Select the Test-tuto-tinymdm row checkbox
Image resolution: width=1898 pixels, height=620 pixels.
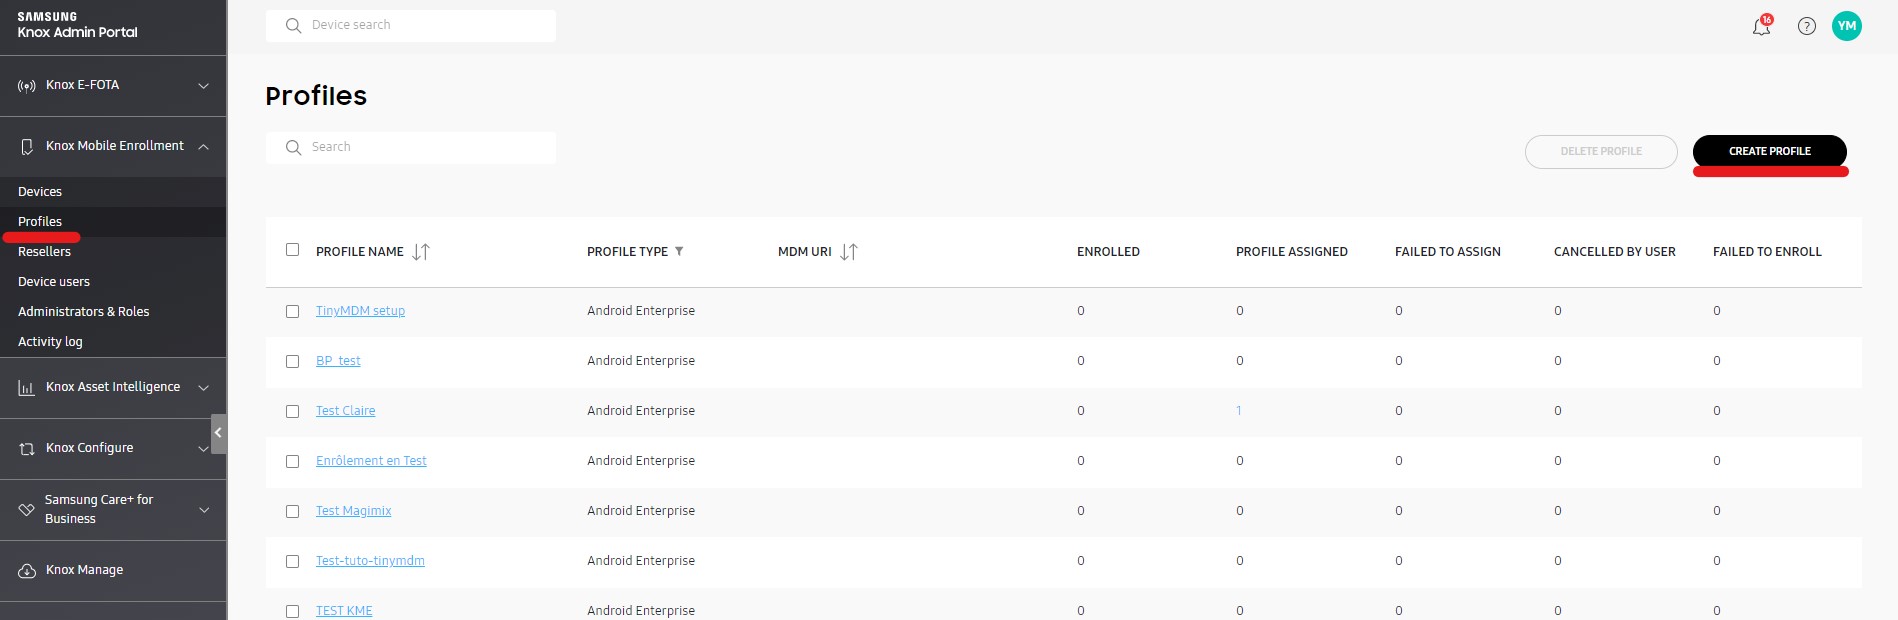292,561
